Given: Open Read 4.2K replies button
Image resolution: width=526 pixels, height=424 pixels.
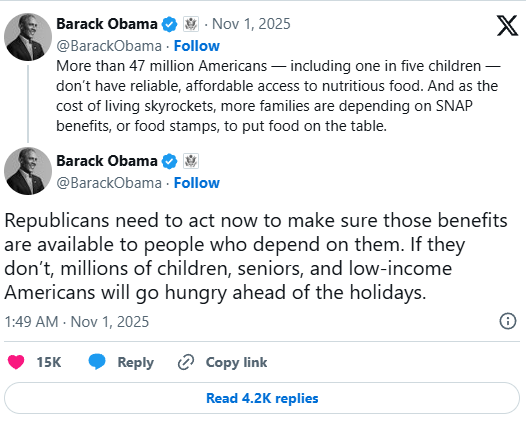Looking at the screenshot, I should coord(262,398).
